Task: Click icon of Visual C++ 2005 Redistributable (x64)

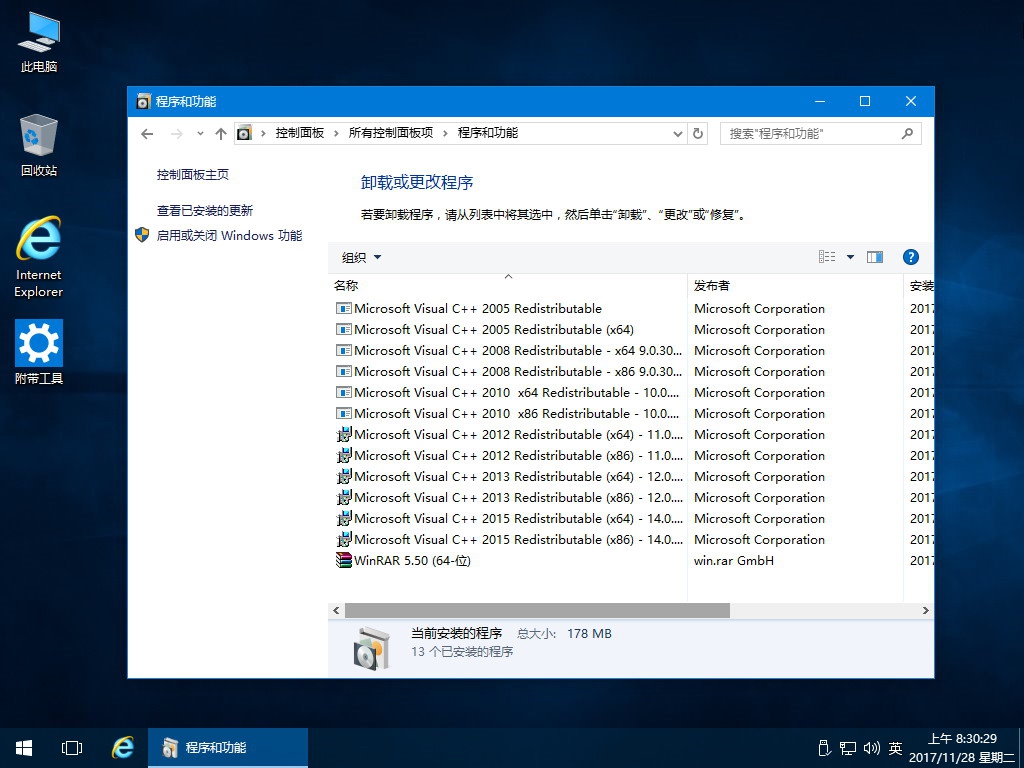Action: [344, 330]
